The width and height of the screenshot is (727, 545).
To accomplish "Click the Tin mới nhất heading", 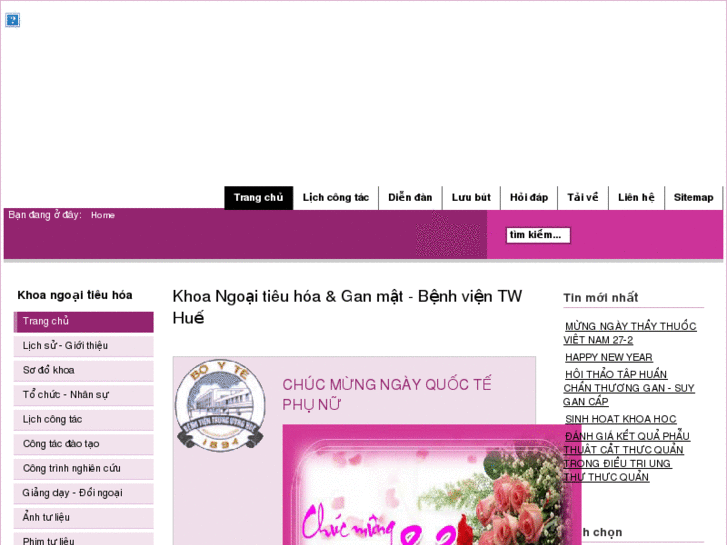I will (x=601, y=298).
